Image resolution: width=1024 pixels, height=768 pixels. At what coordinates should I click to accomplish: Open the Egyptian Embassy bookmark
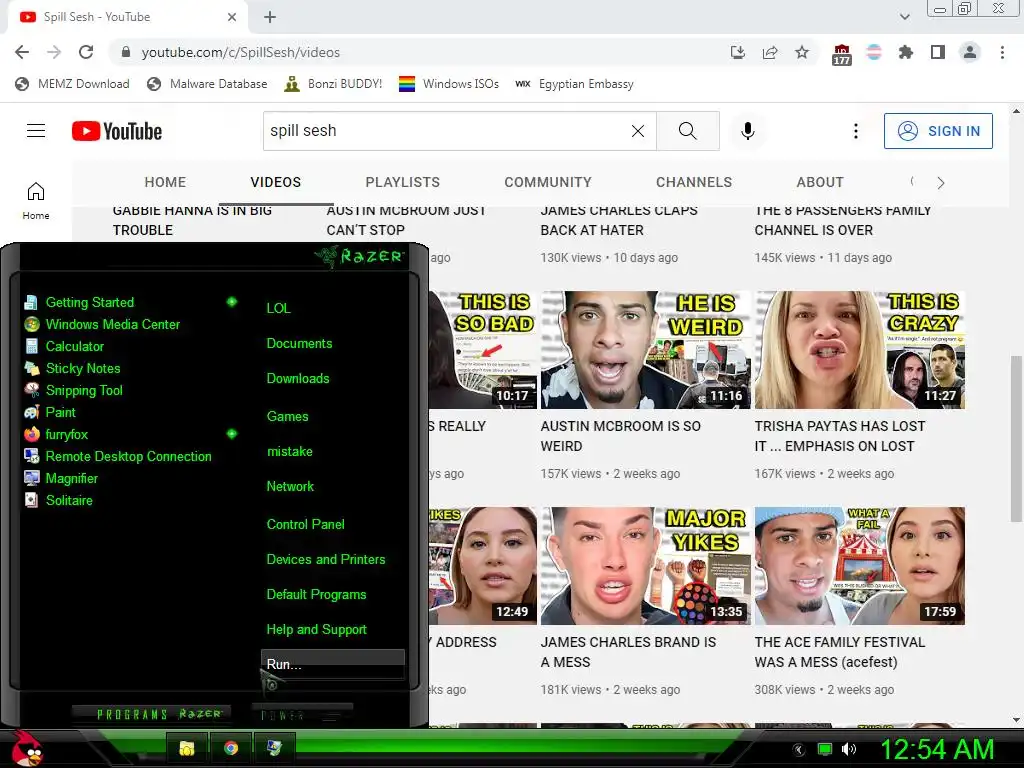(575, 84)
